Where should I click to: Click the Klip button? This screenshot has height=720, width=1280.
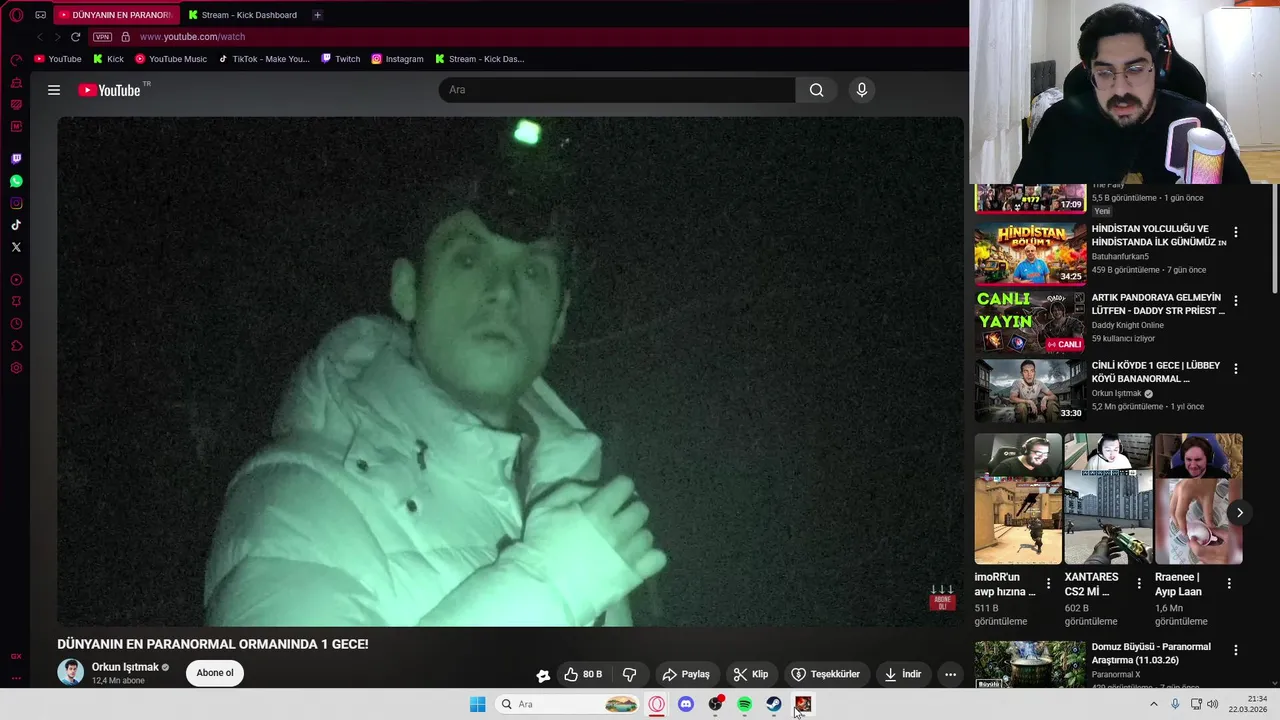point(751,674)
